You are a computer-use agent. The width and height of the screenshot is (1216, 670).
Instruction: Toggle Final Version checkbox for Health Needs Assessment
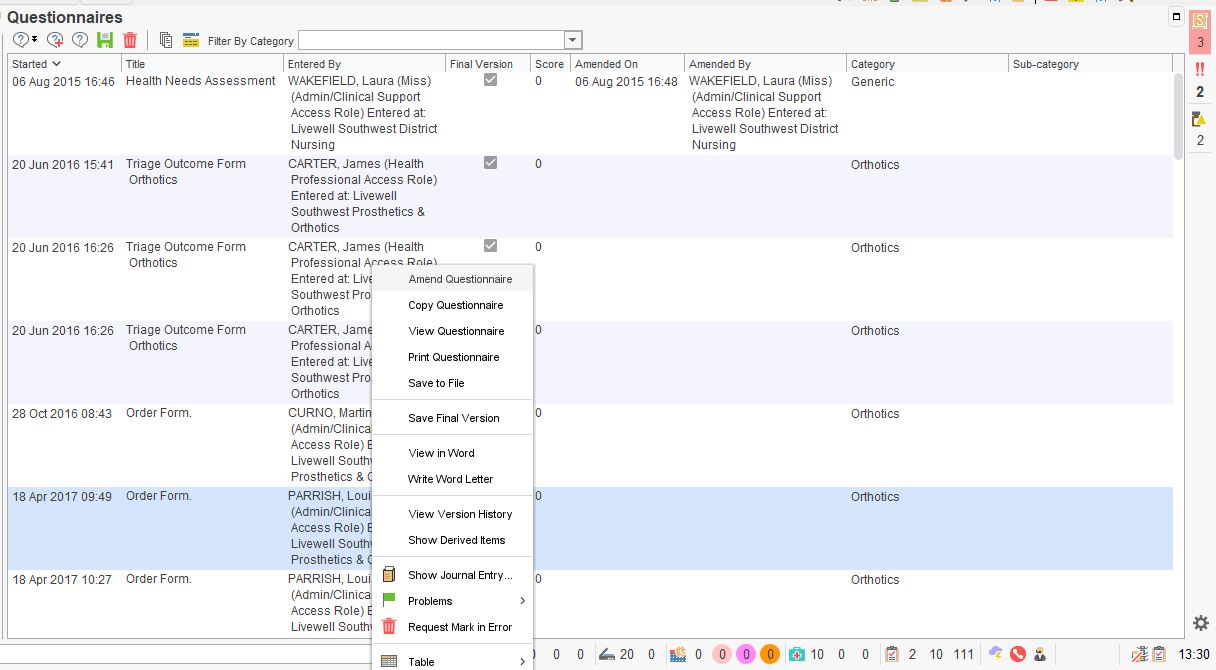point(490,81)
